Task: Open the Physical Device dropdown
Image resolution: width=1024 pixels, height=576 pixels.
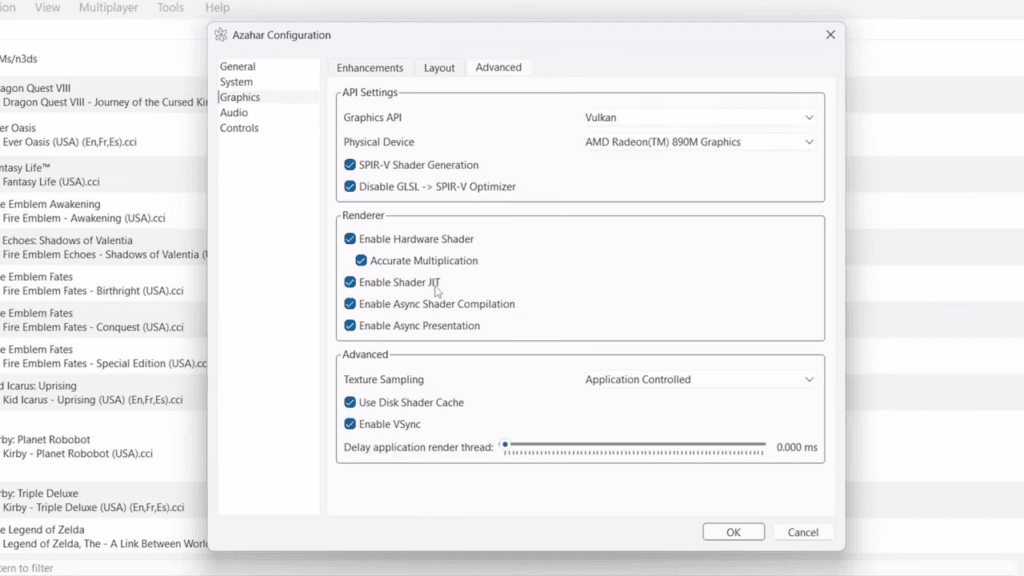Action: coord(699,142)
